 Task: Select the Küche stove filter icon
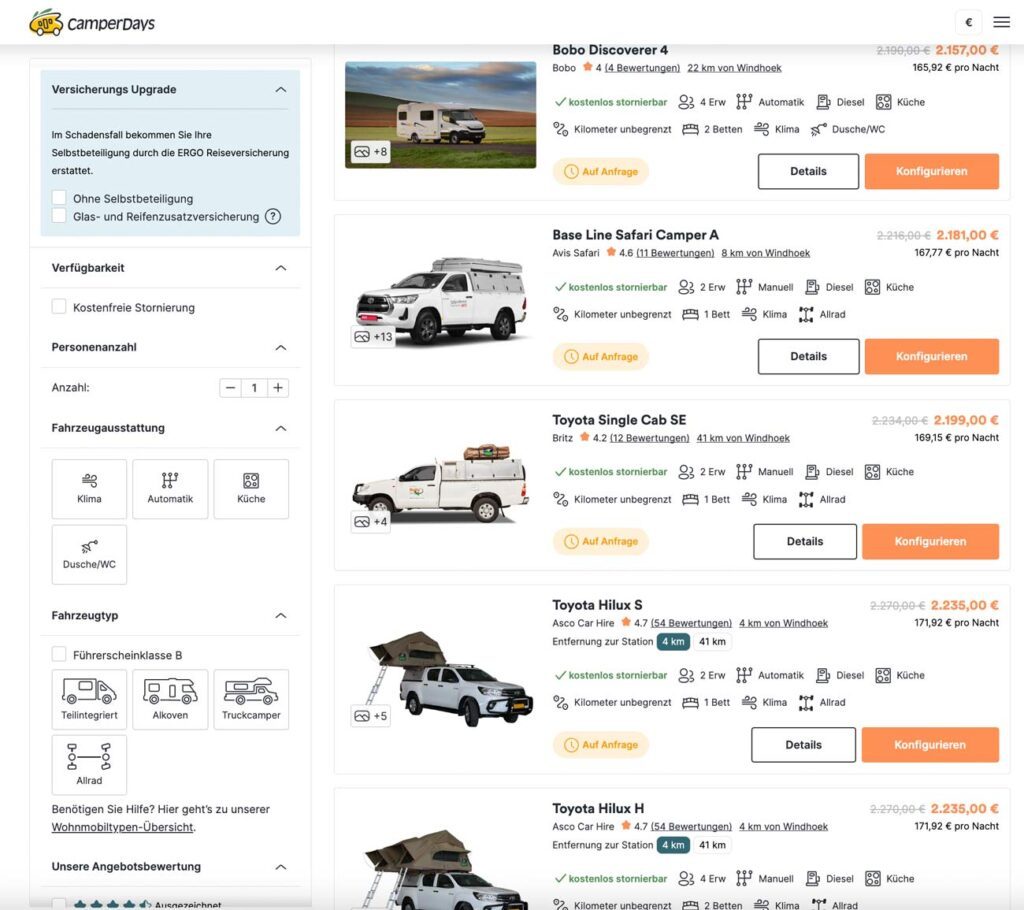tap(251, 488)
